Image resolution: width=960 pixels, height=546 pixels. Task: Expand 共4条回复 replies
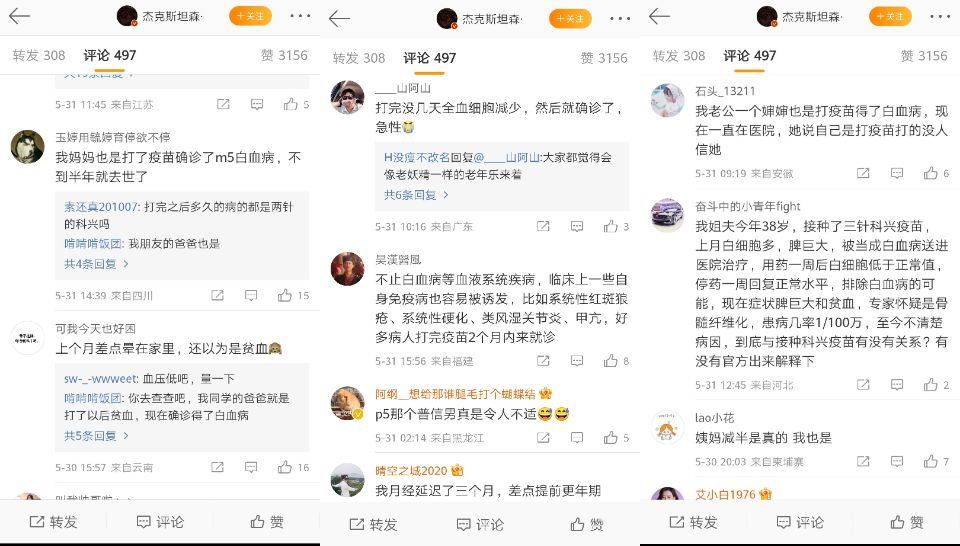click(96, 264)
